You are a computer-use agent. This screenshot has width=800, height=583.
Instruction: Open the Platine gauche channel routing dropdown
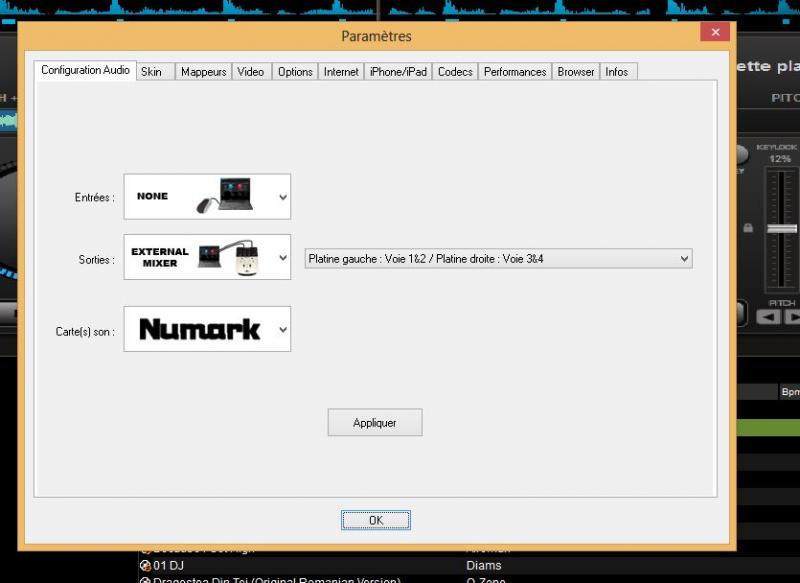pos(498,259)
